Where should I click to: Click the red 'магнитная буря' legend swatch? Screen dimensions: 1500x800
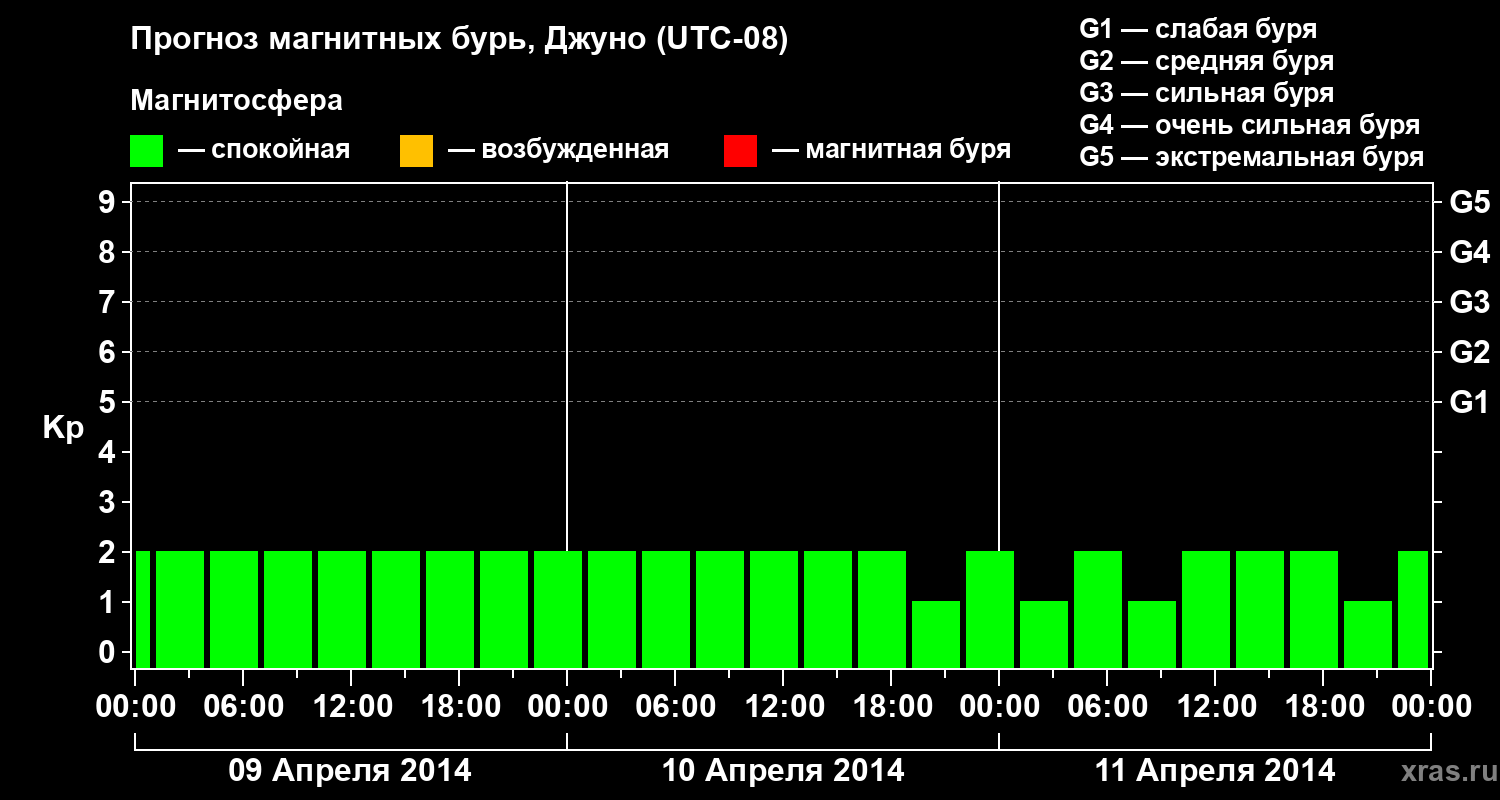coord(740,151)
